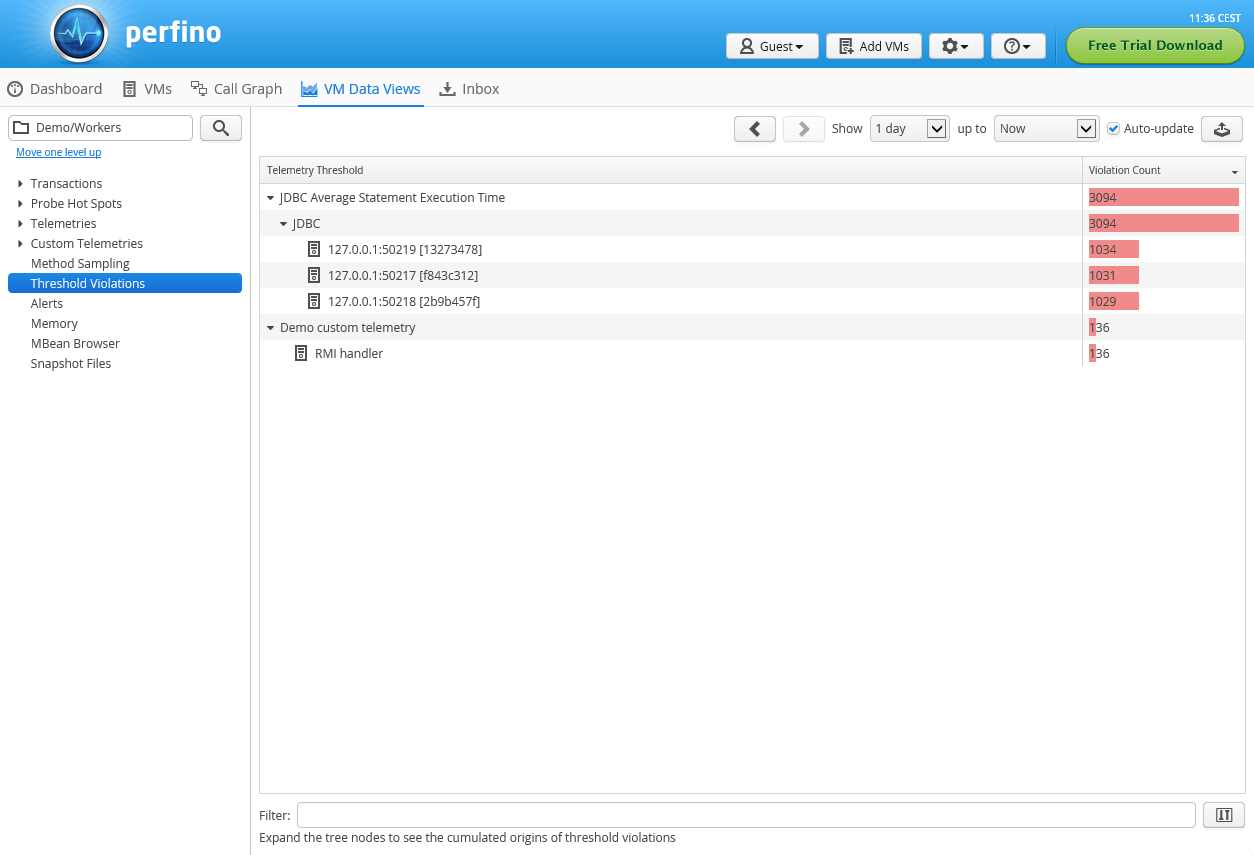
Task: Click the Add VMs button
Action: coord(874,46)
